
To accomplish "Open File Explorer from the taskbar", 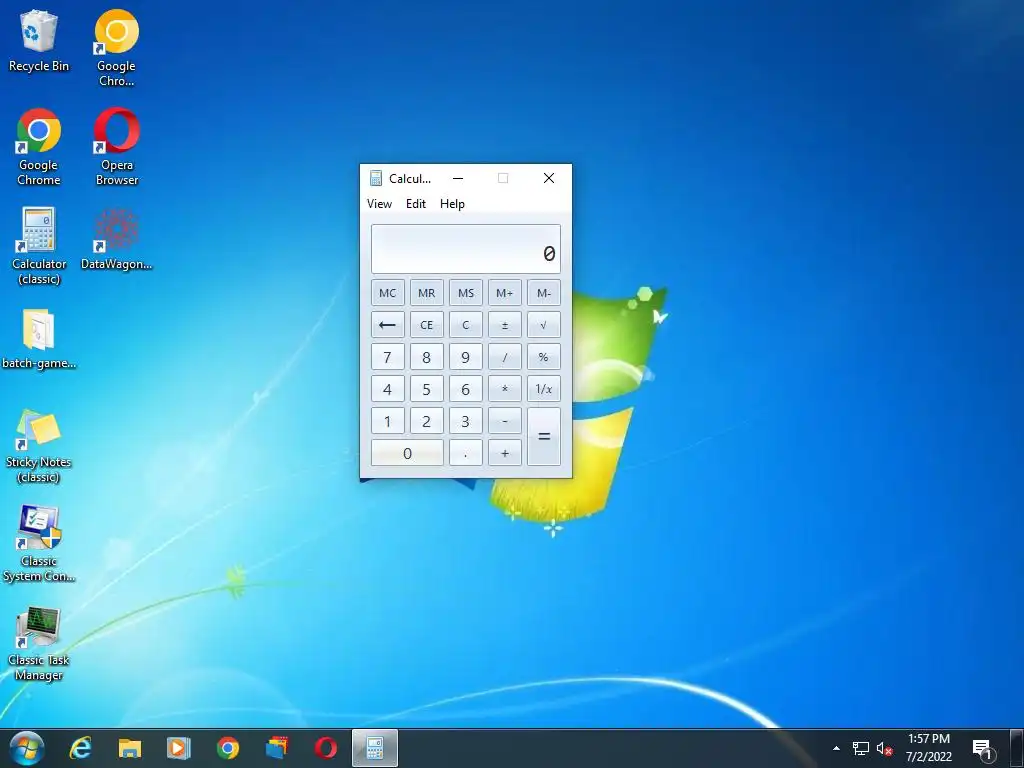I will [129, 748].
